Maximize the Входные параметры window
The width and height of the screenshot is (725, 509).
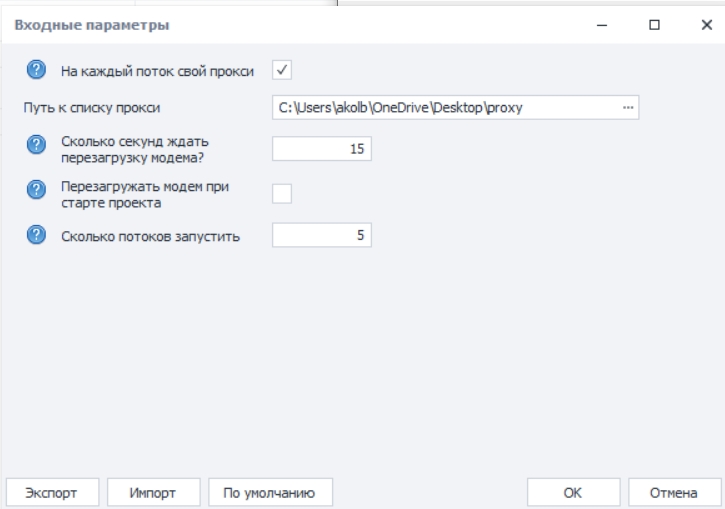pos(654,25)
